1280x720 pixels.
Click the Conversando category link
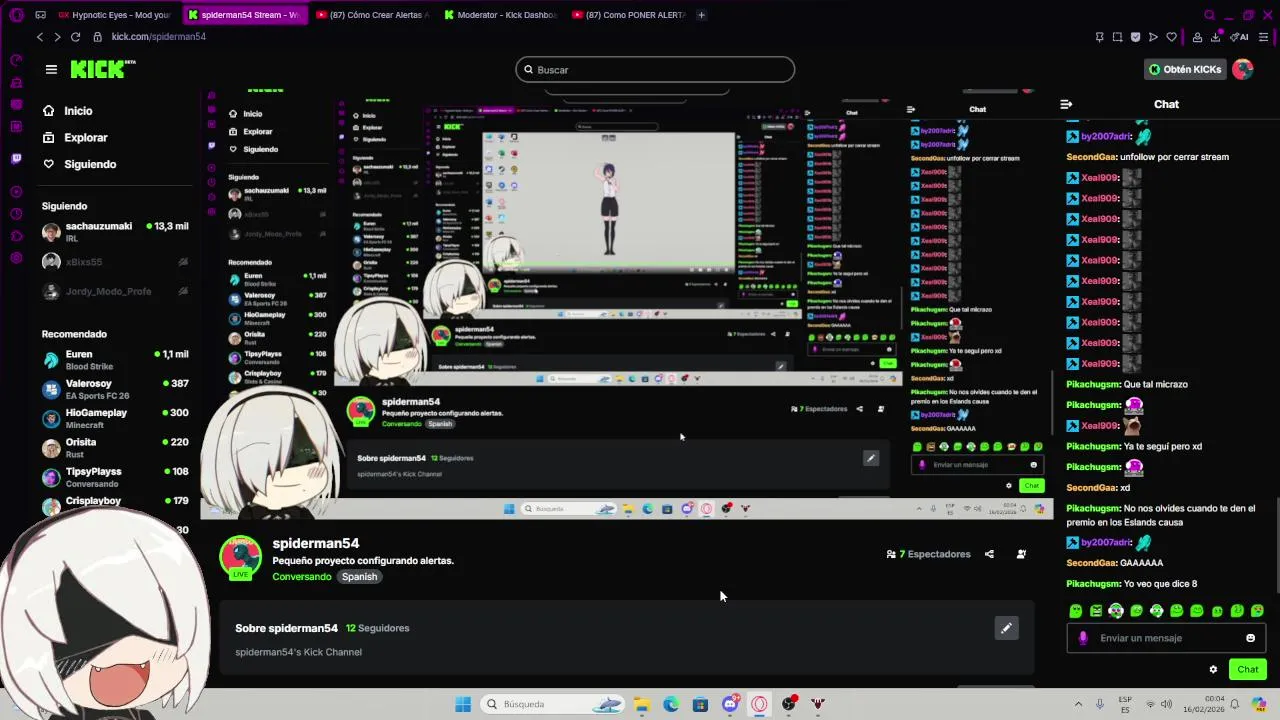click(302, 577)
